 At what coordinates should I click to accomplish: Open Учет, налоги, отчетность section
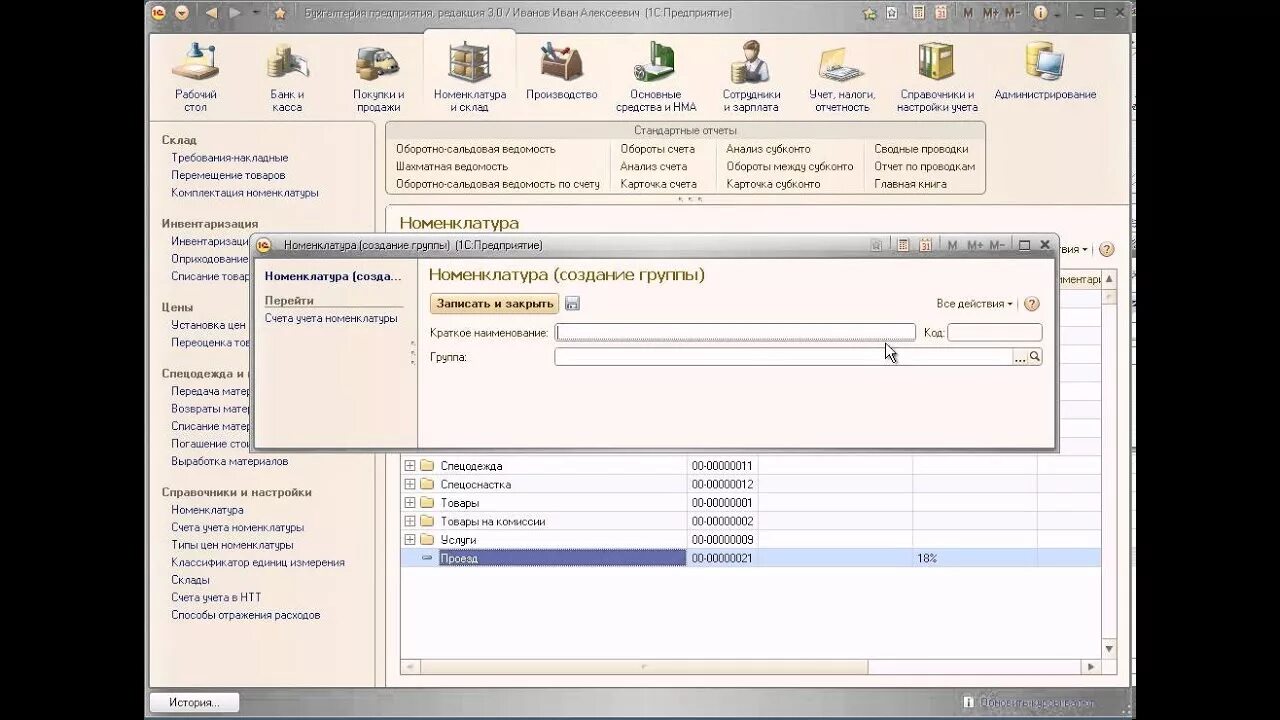click(x=842, y=76)
